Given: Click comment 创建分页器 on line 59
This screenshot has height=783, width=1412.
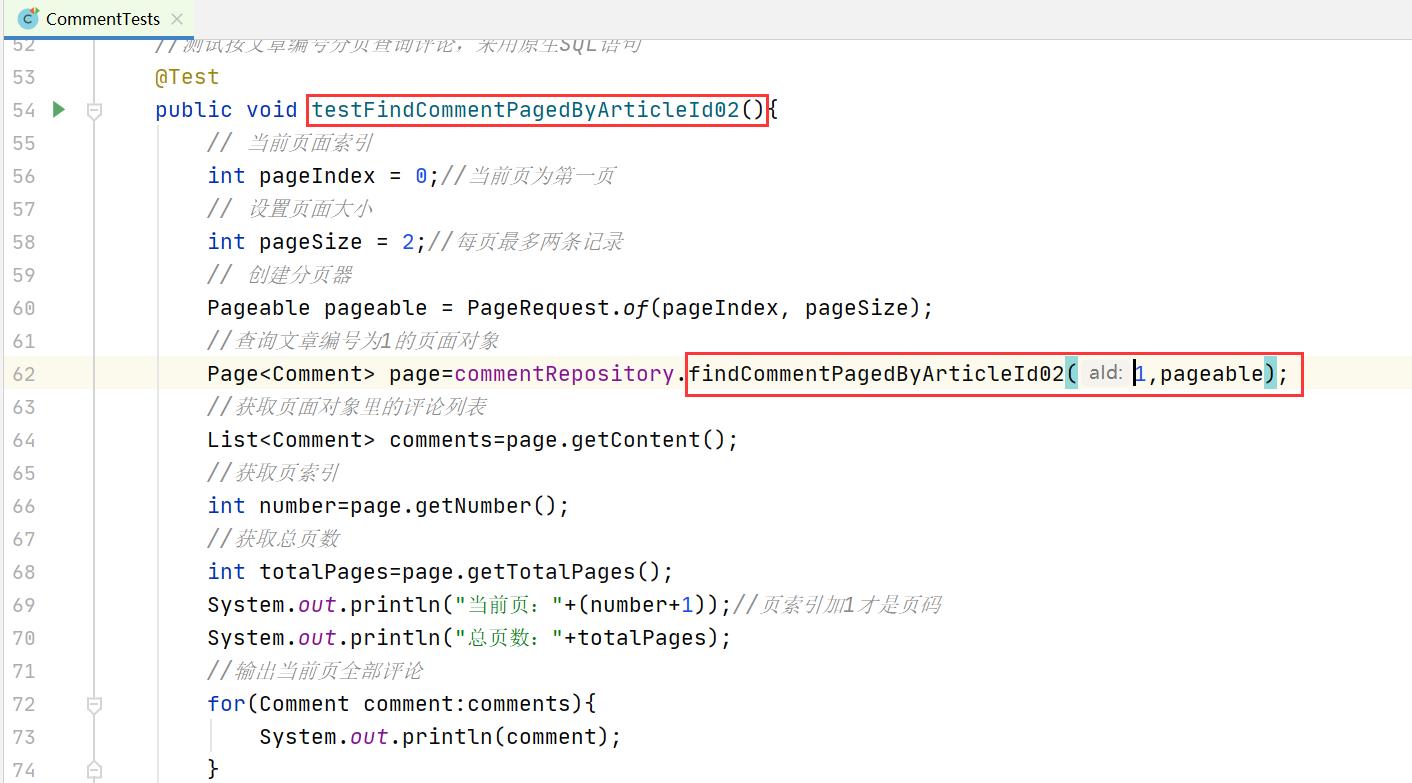Looking at the screenshot, I should pos(280,275).
